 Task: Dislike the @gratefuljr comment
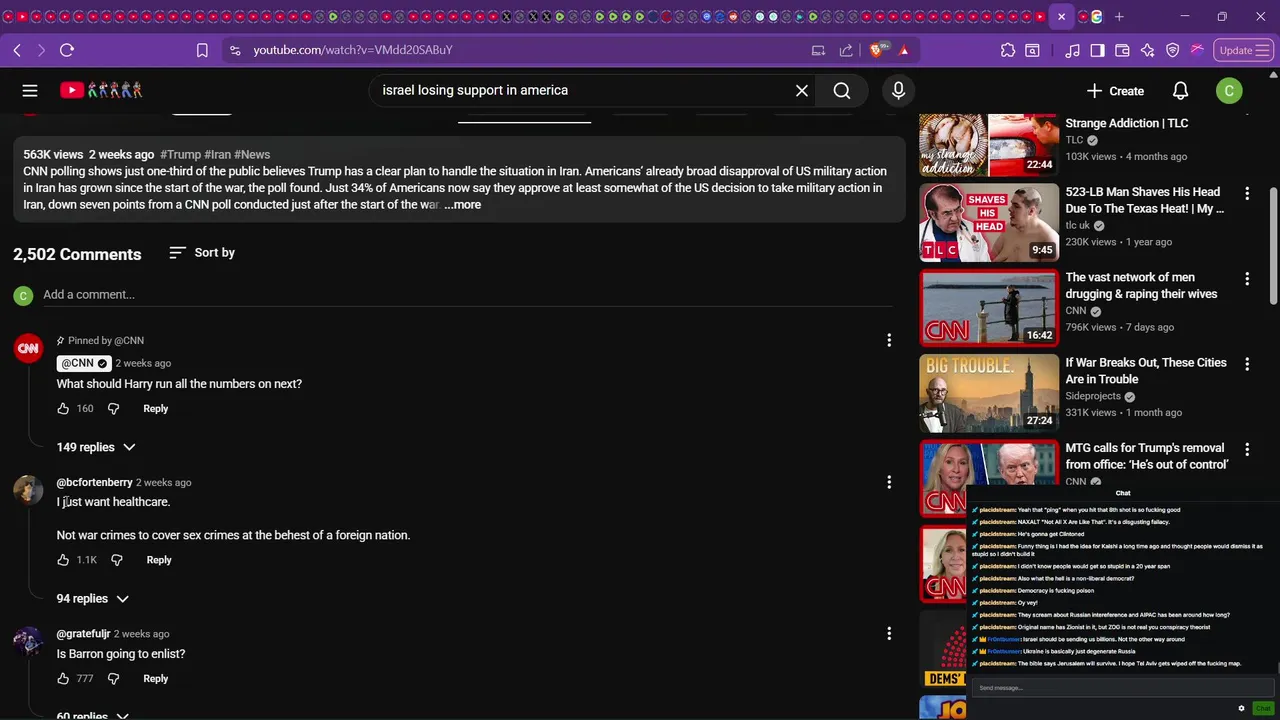113,678
